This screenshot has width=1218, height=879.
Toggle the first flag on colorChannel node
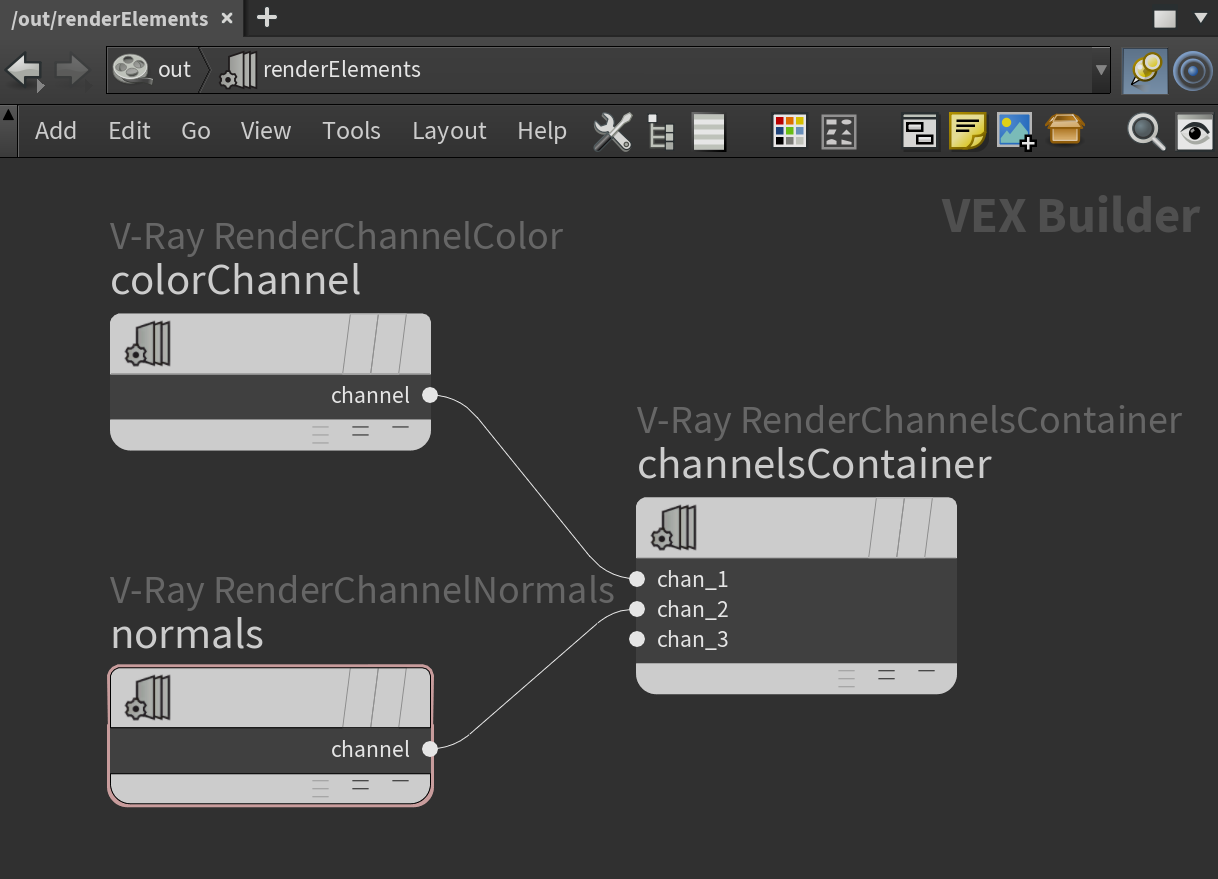(357, 344)
